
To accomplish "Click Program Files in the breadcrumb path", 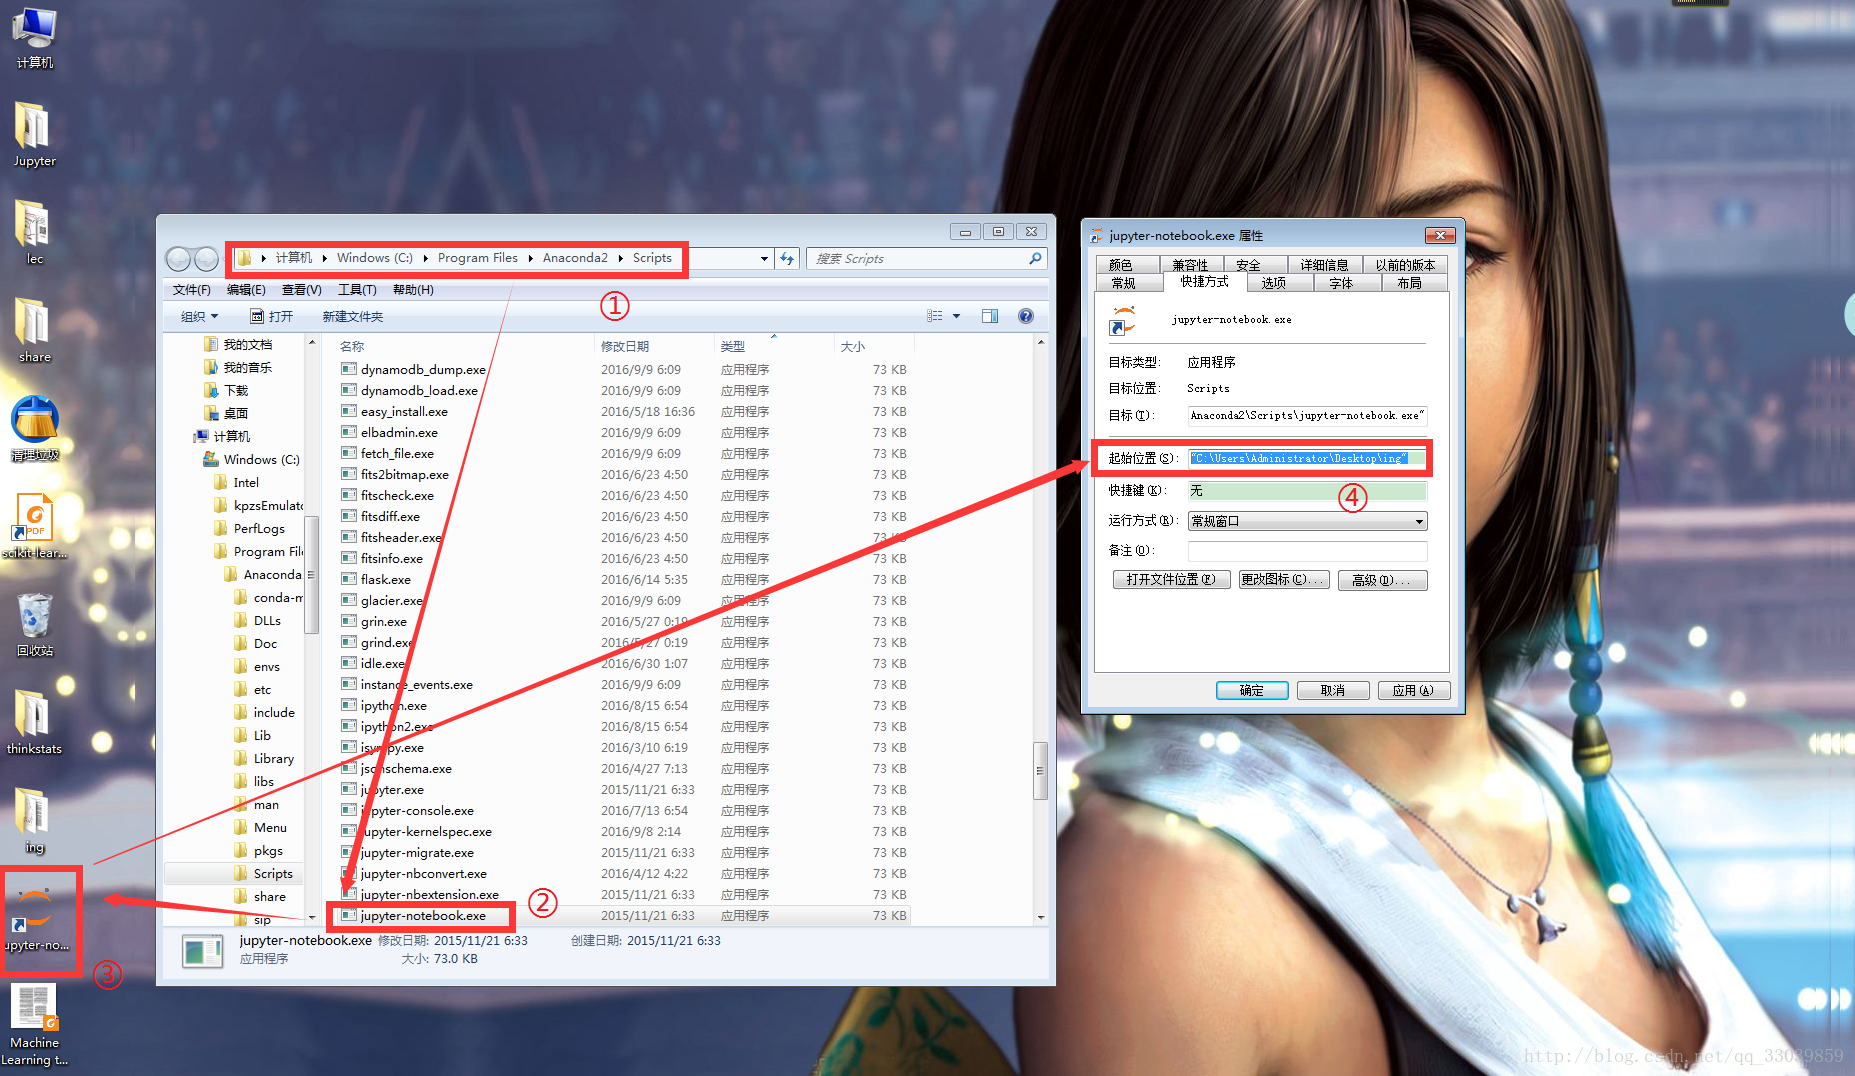I will pos(477,258).
